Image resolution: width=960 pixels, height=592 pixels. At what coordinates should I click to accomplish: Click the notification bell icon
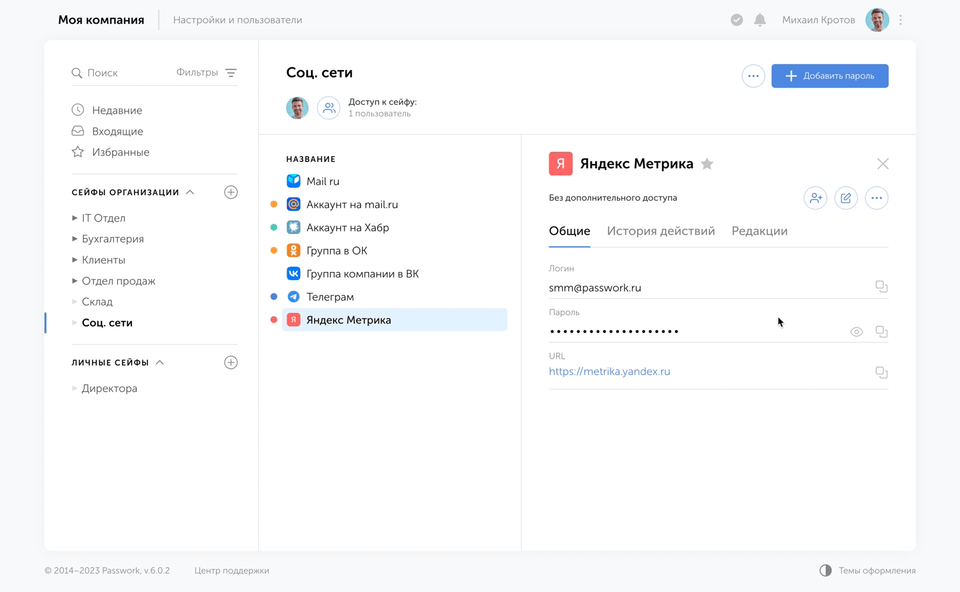click(760, 20)
